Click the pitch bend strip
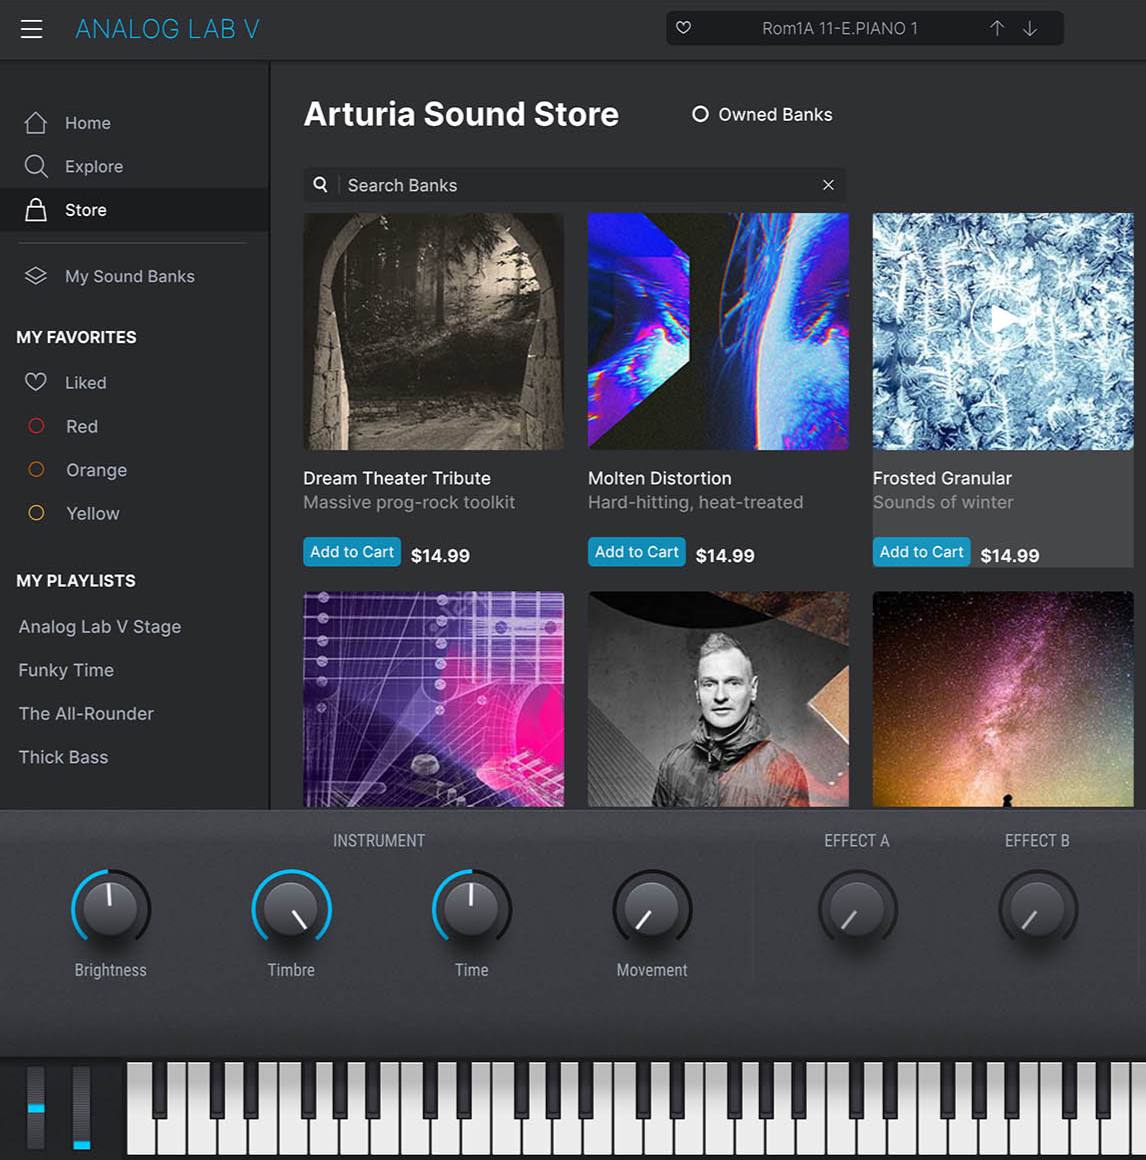Viewport: 1146px width, 1160px height. pos(36,1106)
